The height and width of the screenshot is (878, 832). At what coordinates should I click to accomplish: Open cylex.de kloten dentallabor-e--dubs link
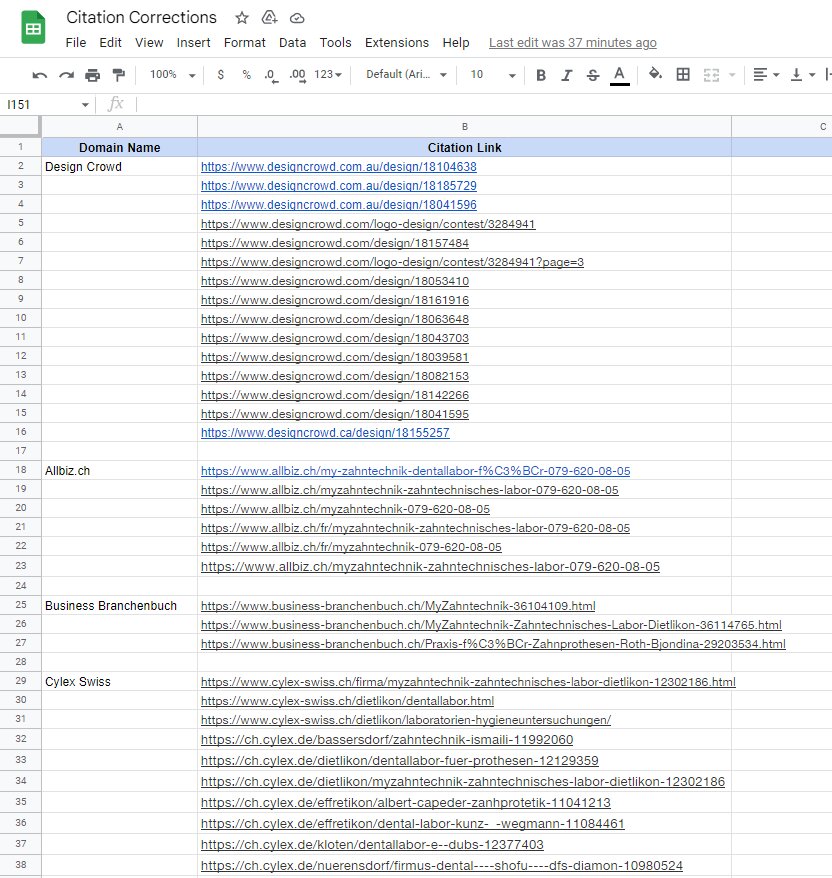tap(372, 844)
